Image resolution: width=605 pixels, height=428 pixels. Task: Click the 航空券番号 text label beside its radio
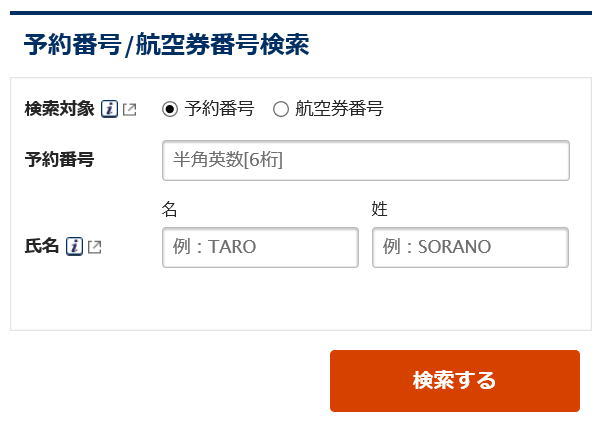[x=339, y=109]
